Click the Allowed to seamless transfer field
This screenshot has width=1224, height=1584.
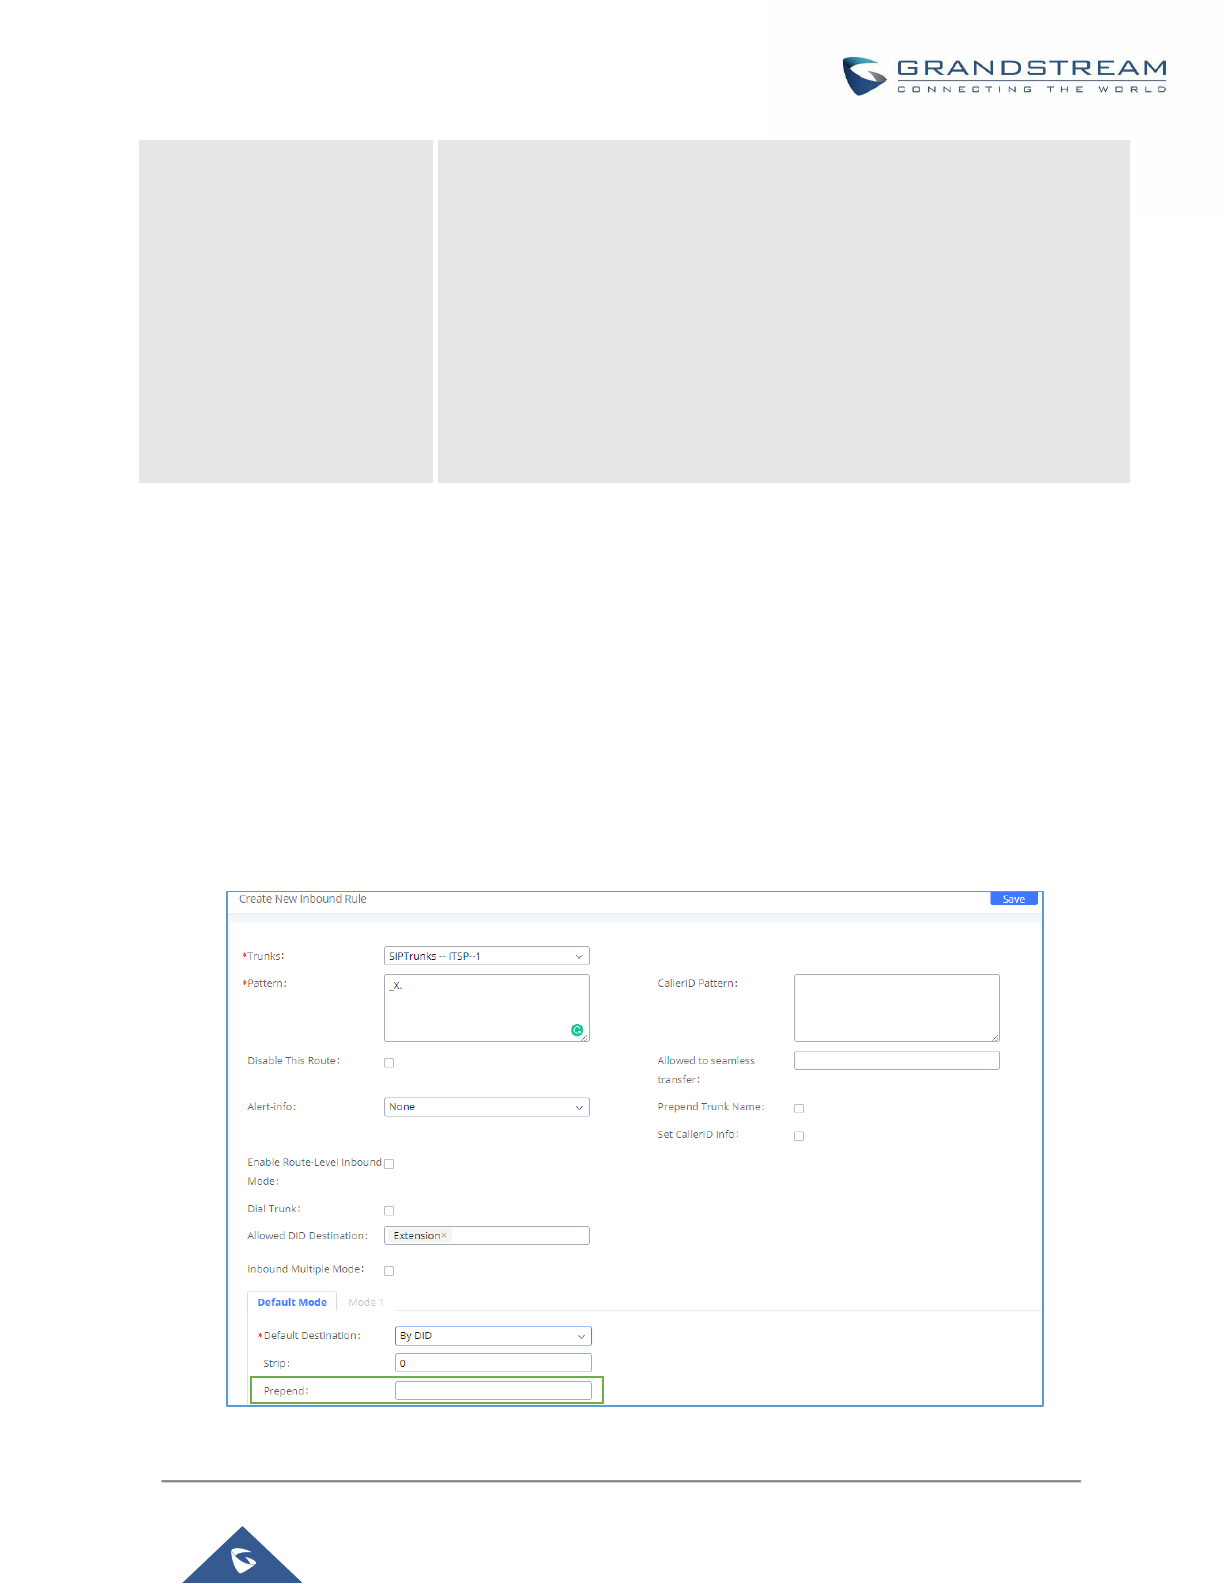[x=896, y=1060]
